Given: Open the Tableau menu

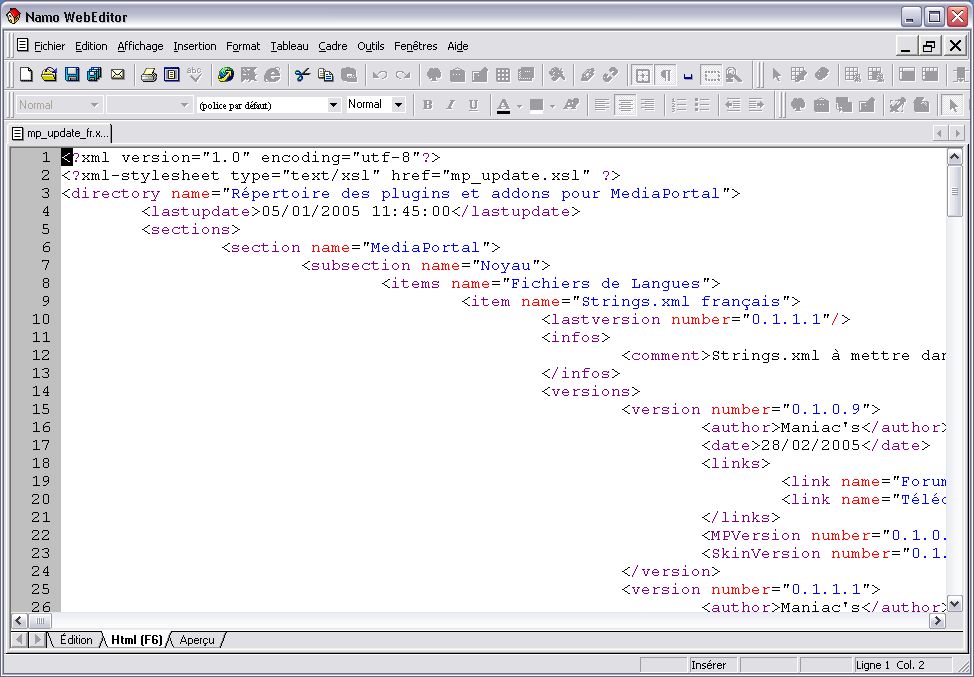Looking at the screenshot, I should click(x=289, y=46).
